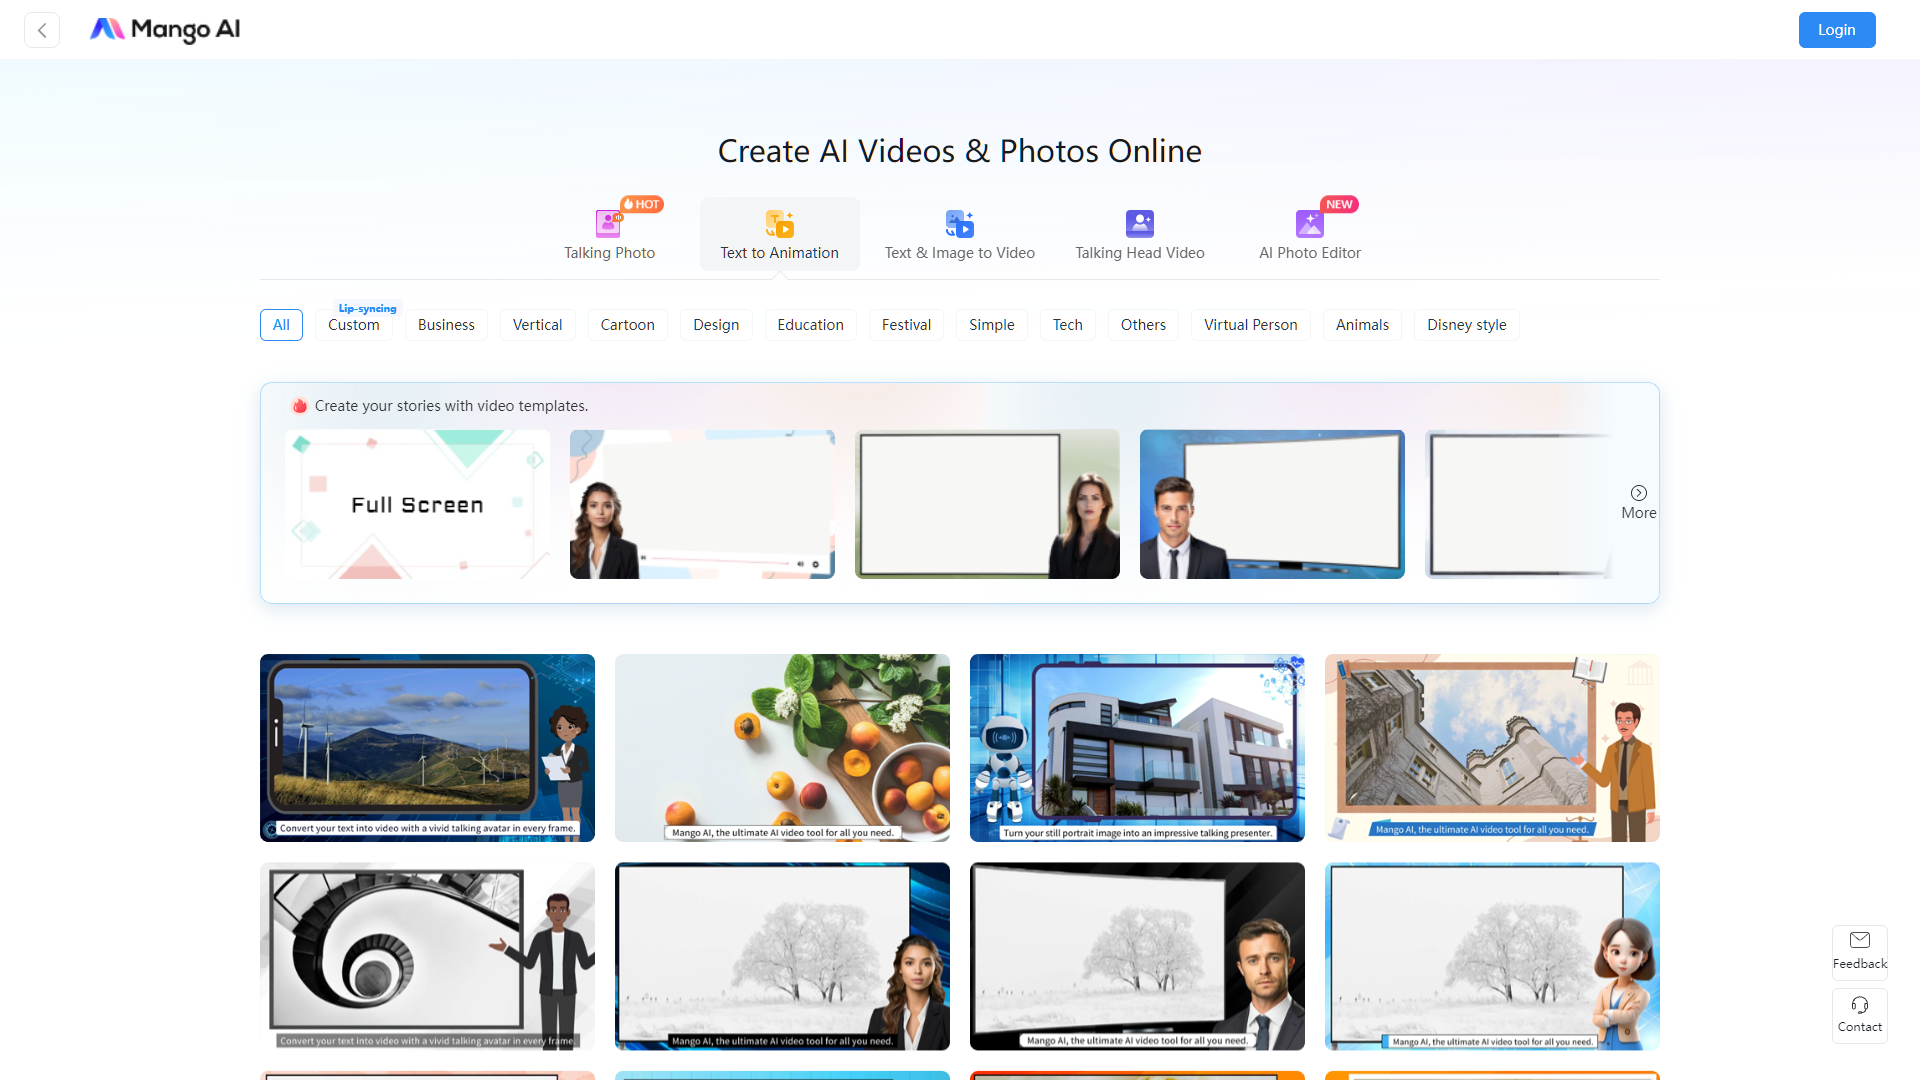Filter by Virtual Person category
Viewport: 1920px width, 1080px height.
1250,325
